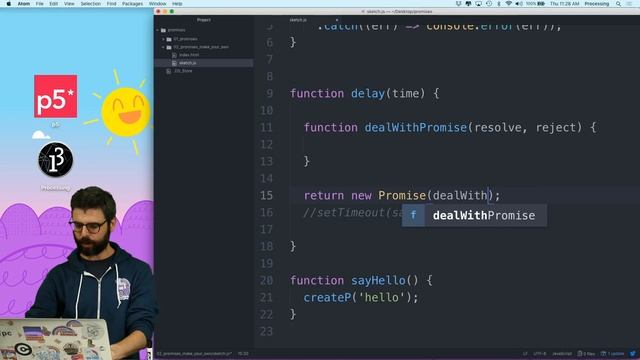Open the Find menu
The height and width of the screenshot is (360, 640).
click(111, 4)
